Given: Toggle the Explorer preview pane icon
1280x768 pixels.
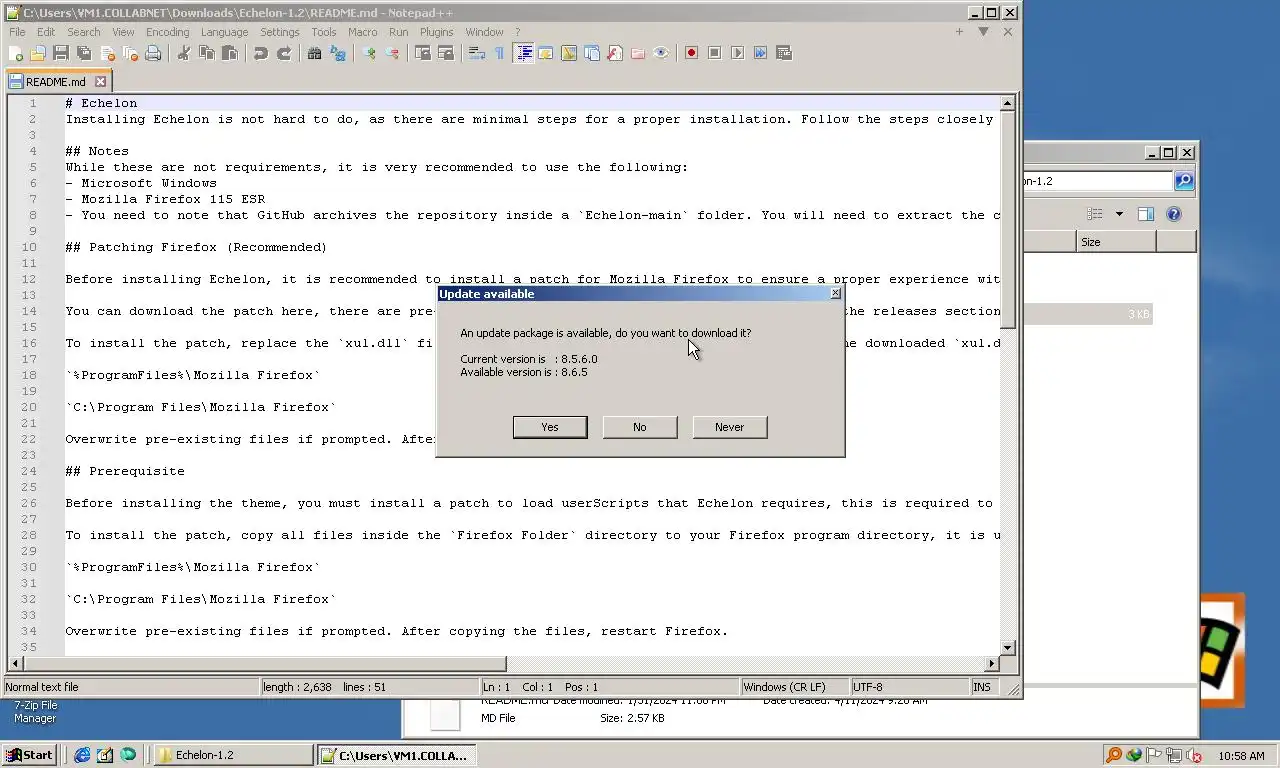Looking at the screenshot, I should point(1146,214).
